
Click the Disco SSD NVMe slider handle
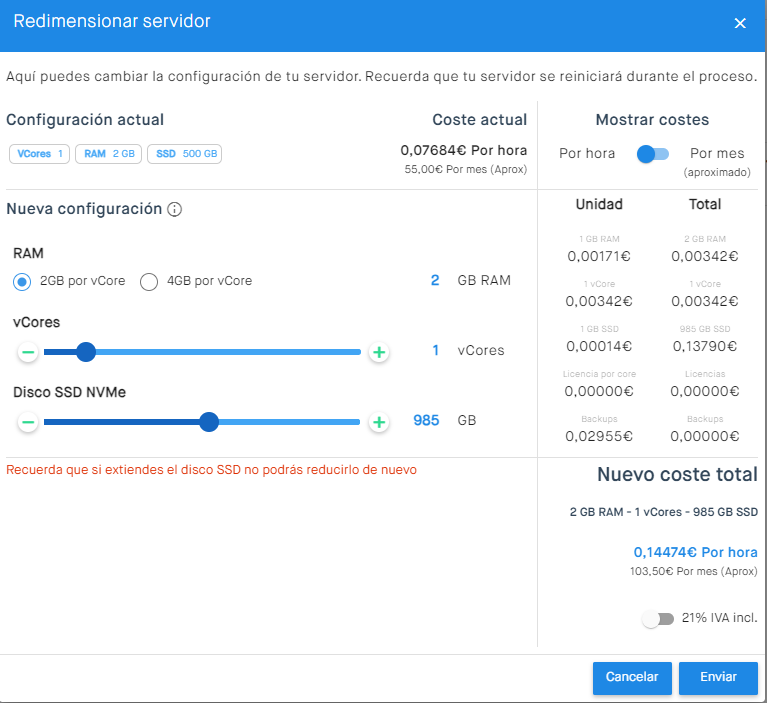pyautogui.click(x=209, y=422)
